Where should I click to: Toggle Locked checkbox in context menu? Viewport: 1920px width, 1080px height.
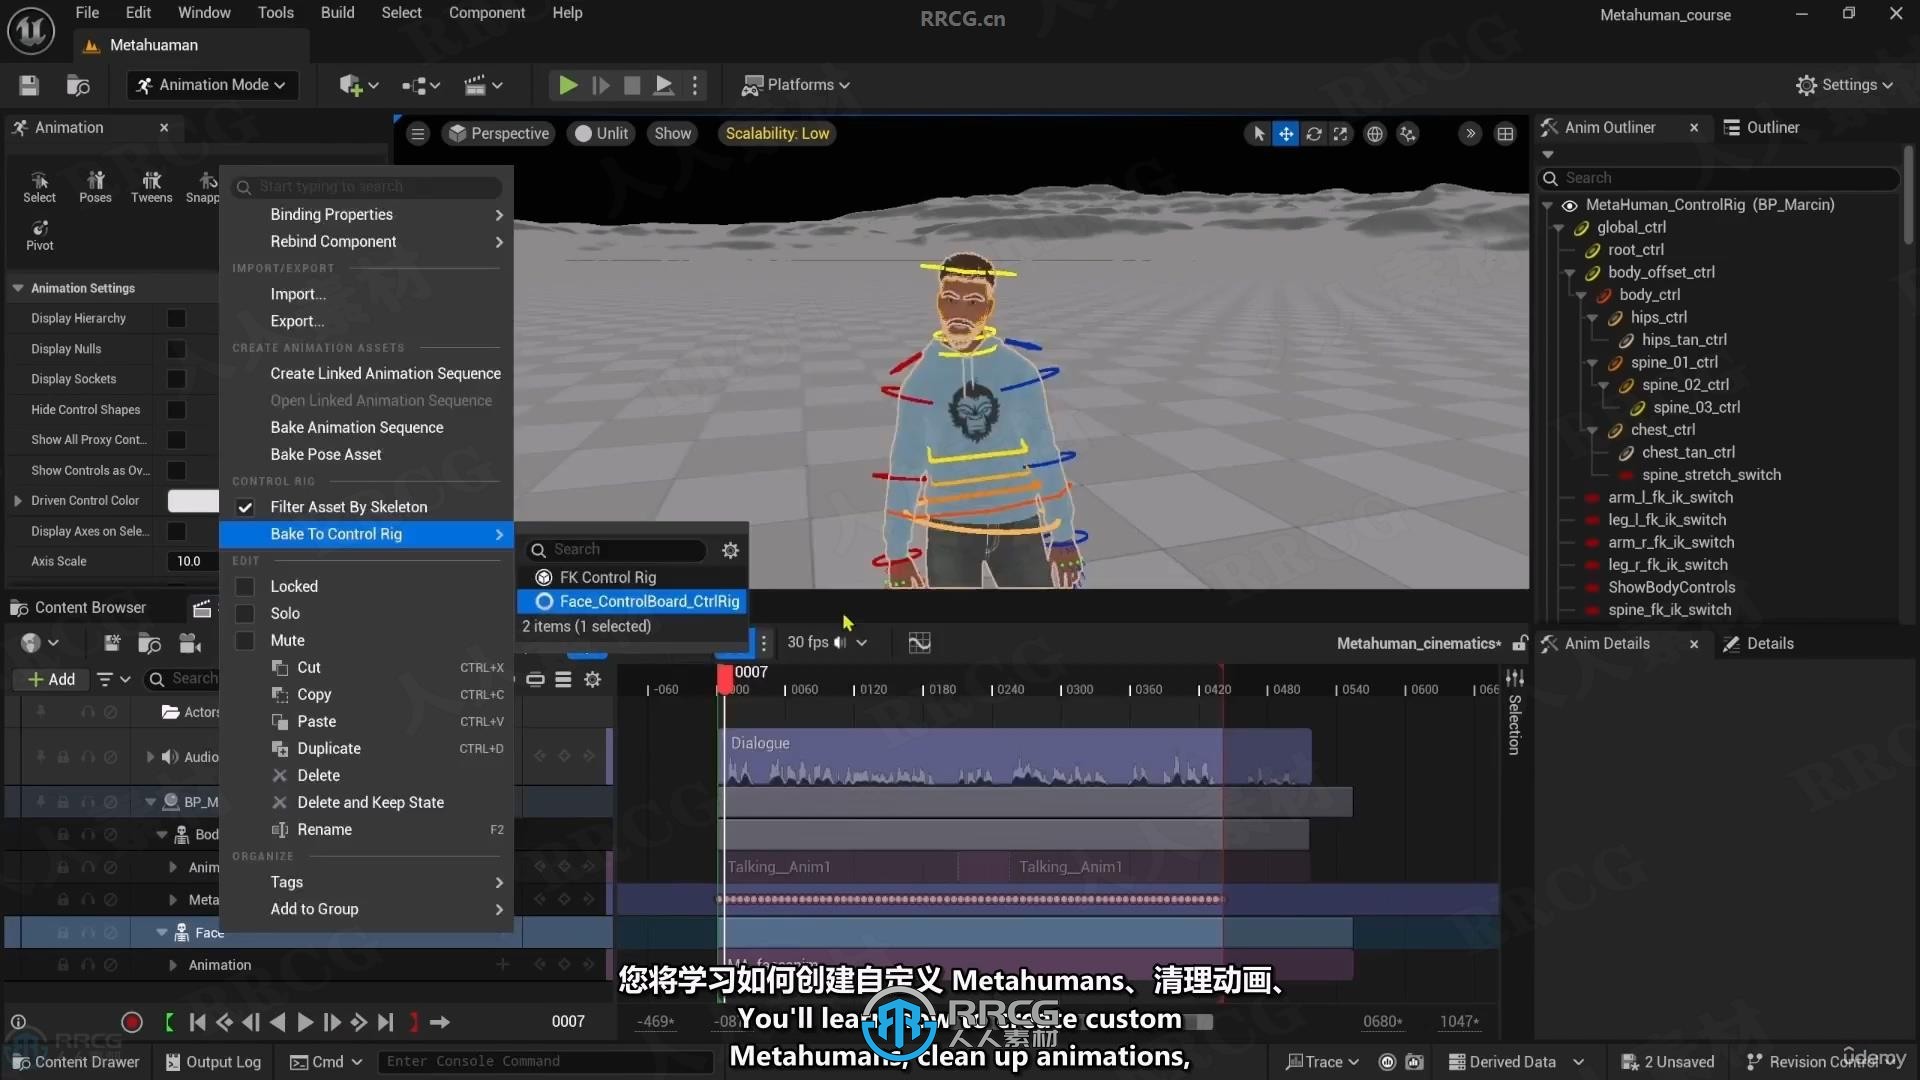[x=243, y=585]
